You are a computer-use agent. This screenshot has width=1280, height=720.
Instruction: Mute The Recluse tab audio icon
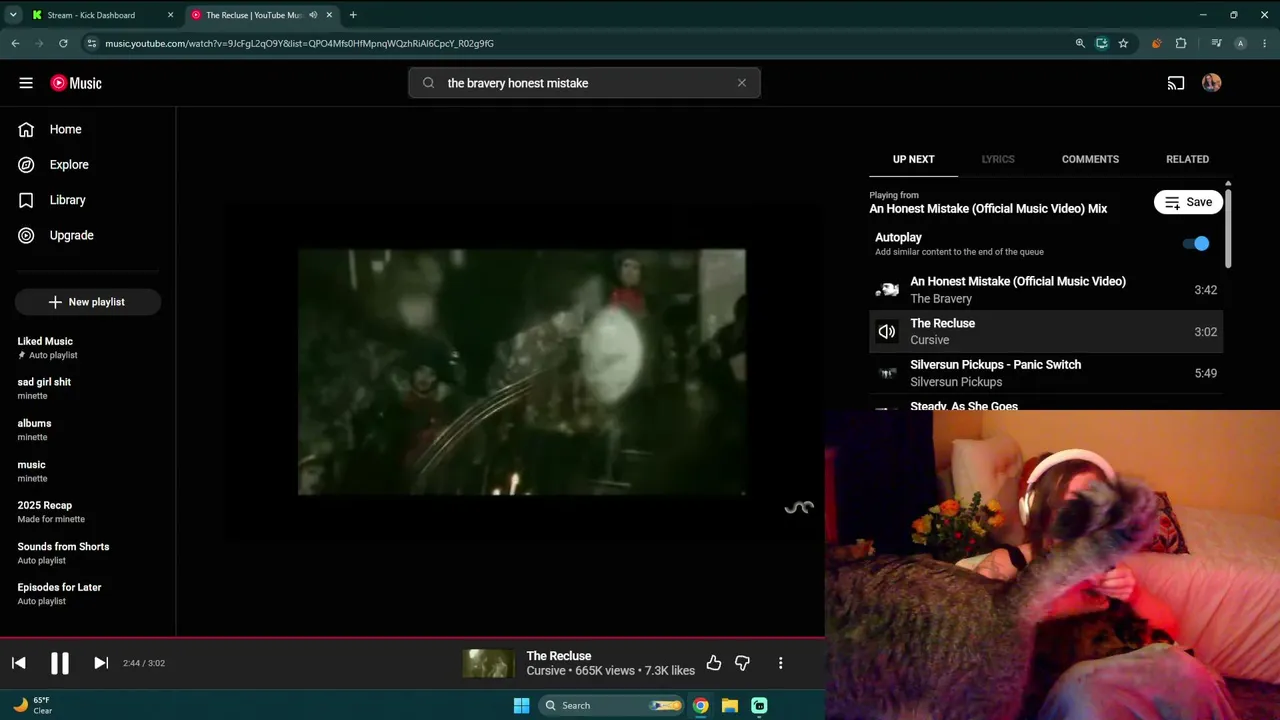(x=313, y=15)
